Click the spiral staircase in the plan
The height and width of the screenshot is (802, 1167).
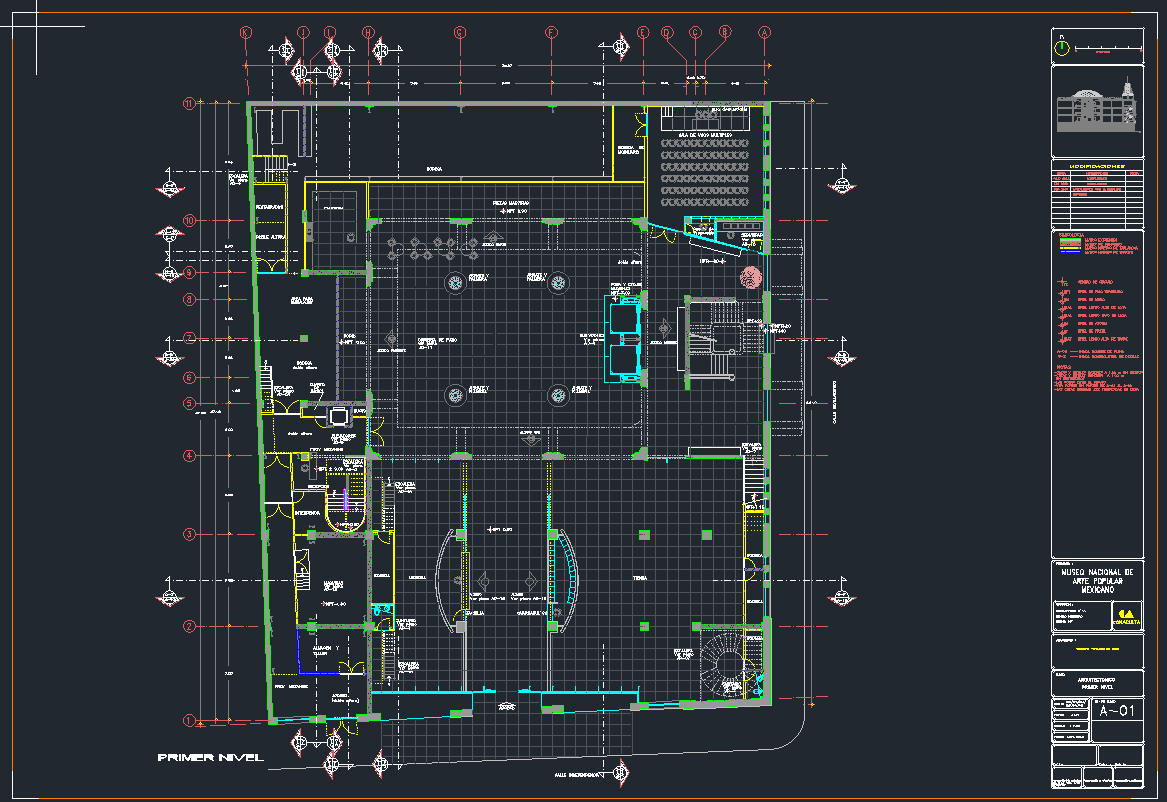click(x=729, y=664)
